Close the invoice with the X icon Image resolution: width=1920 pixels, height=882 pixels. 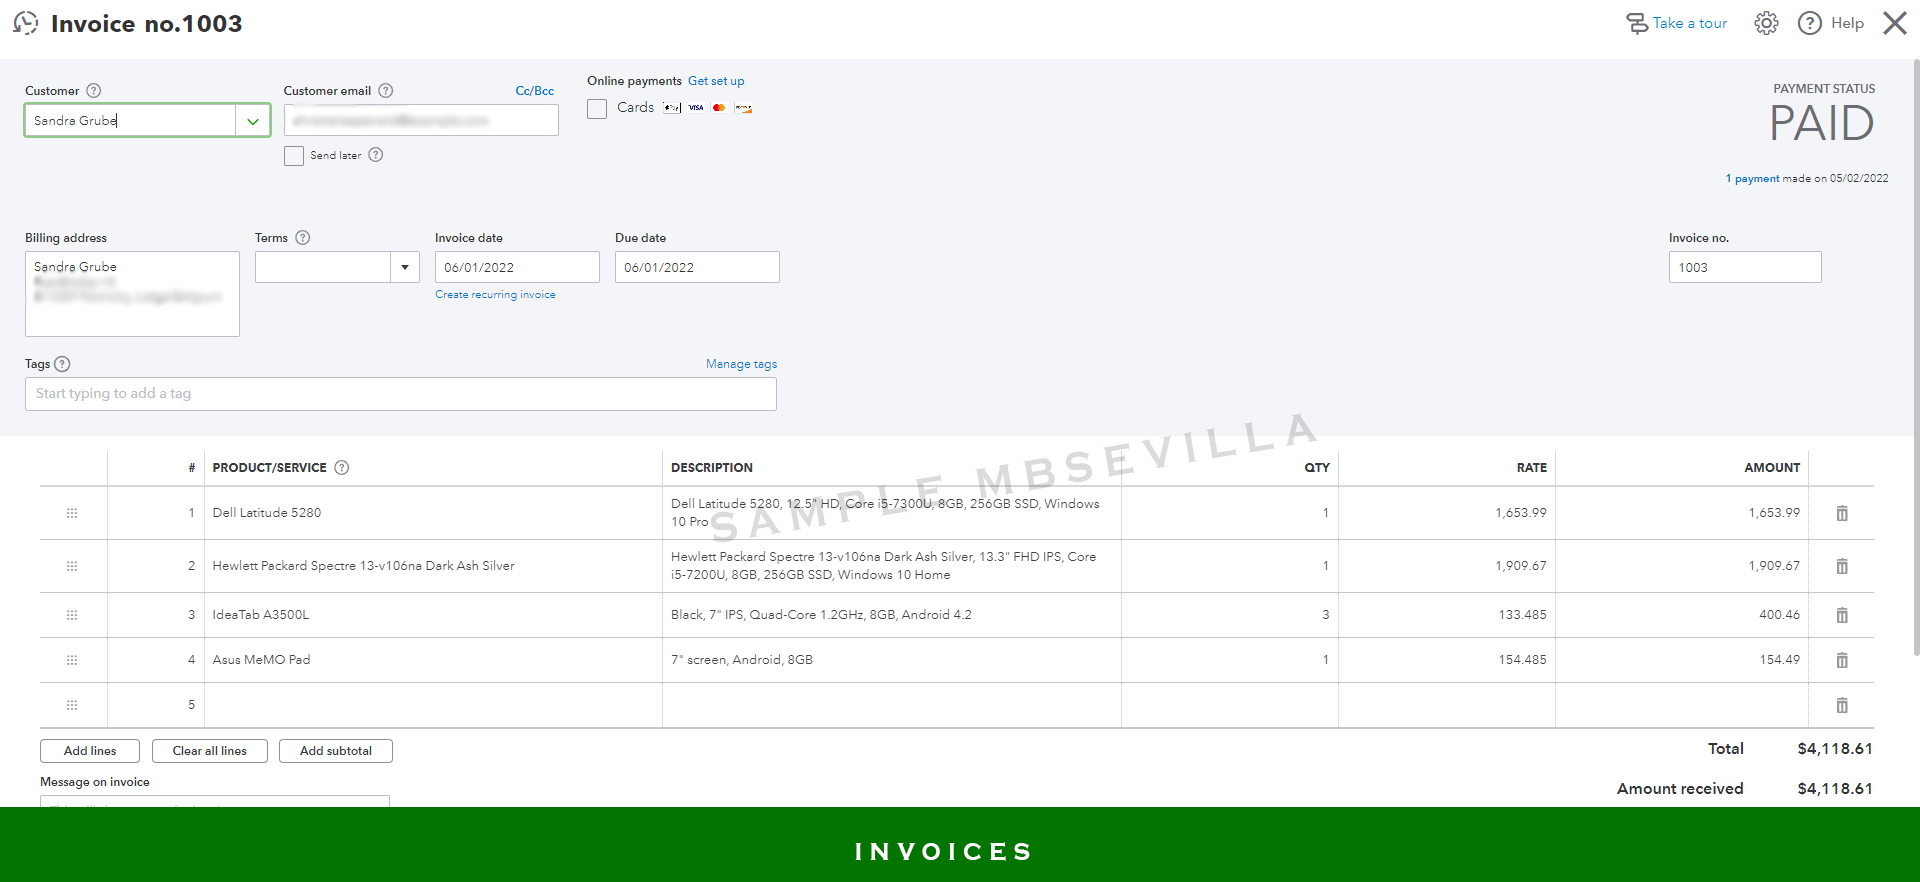point(1894,23)
